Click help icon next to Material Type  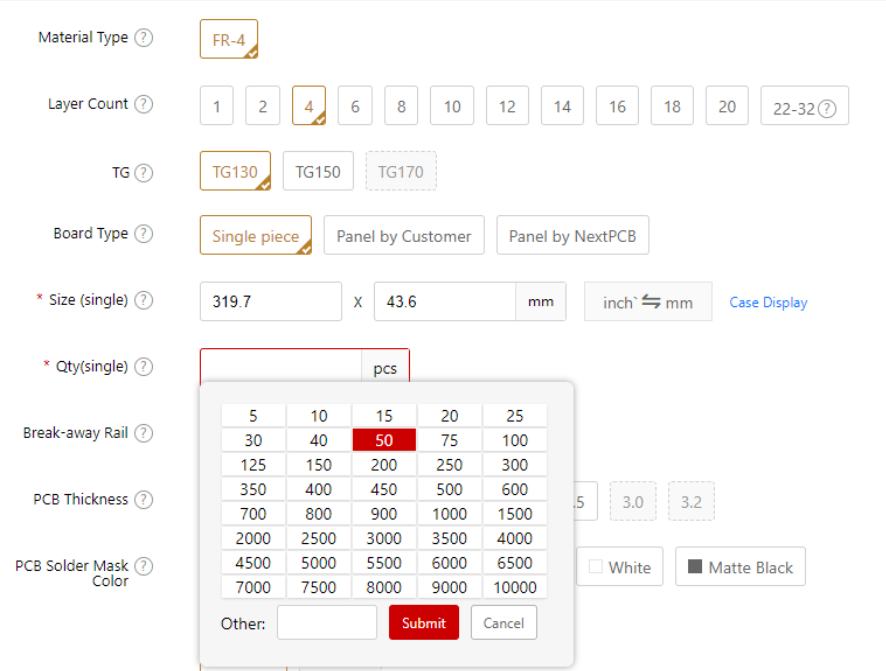click(x=144, y=38)
